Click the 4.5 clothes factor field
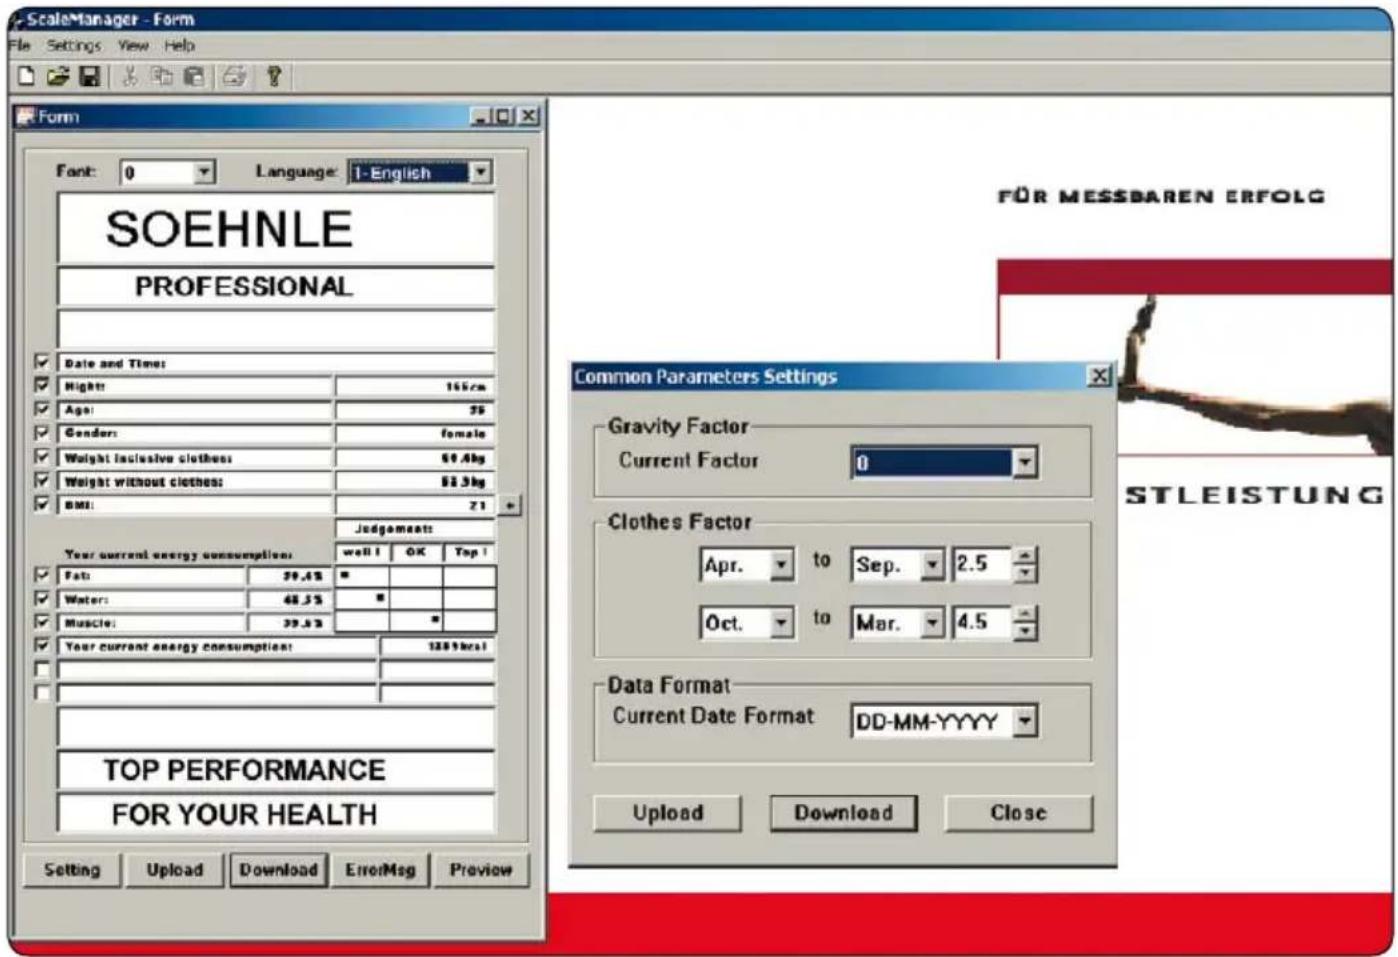 [x=982, y=623]
